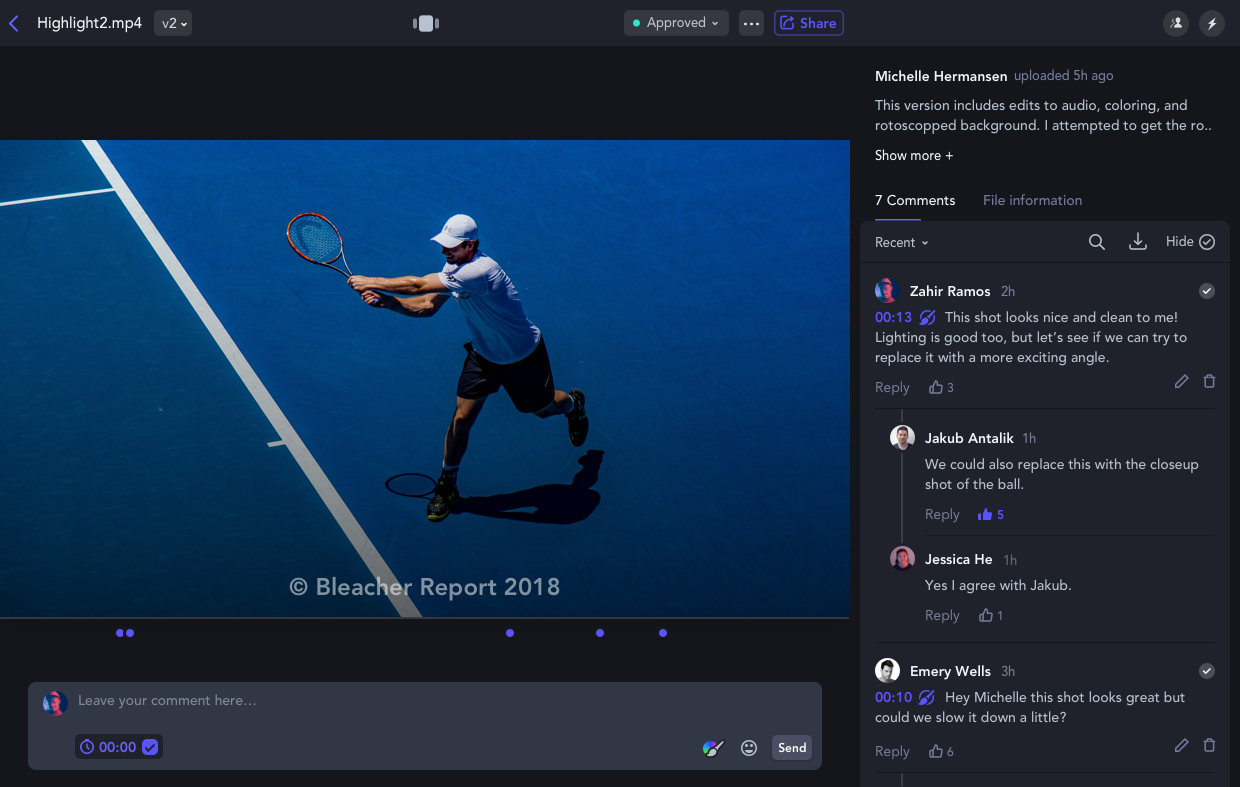Open the color drawing tool swatch
The height and width of the screenshot is (787, 1240).
click(x=713, y=748)
